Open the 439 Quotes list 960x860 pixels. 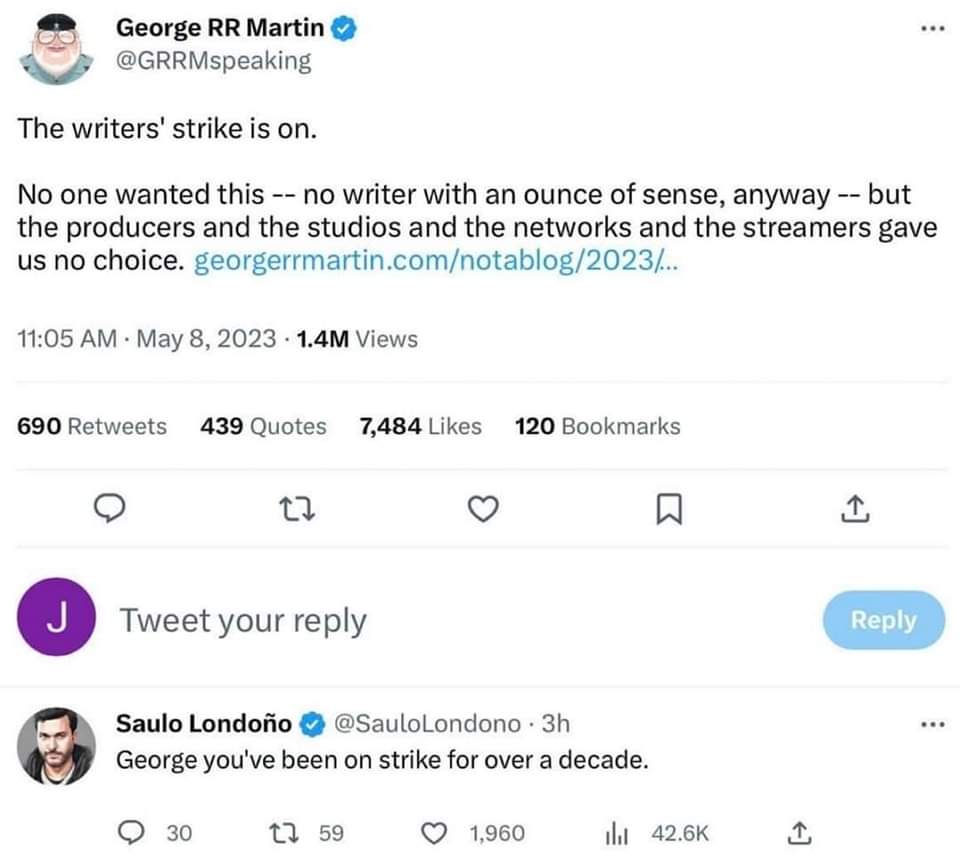click(263, 426)
